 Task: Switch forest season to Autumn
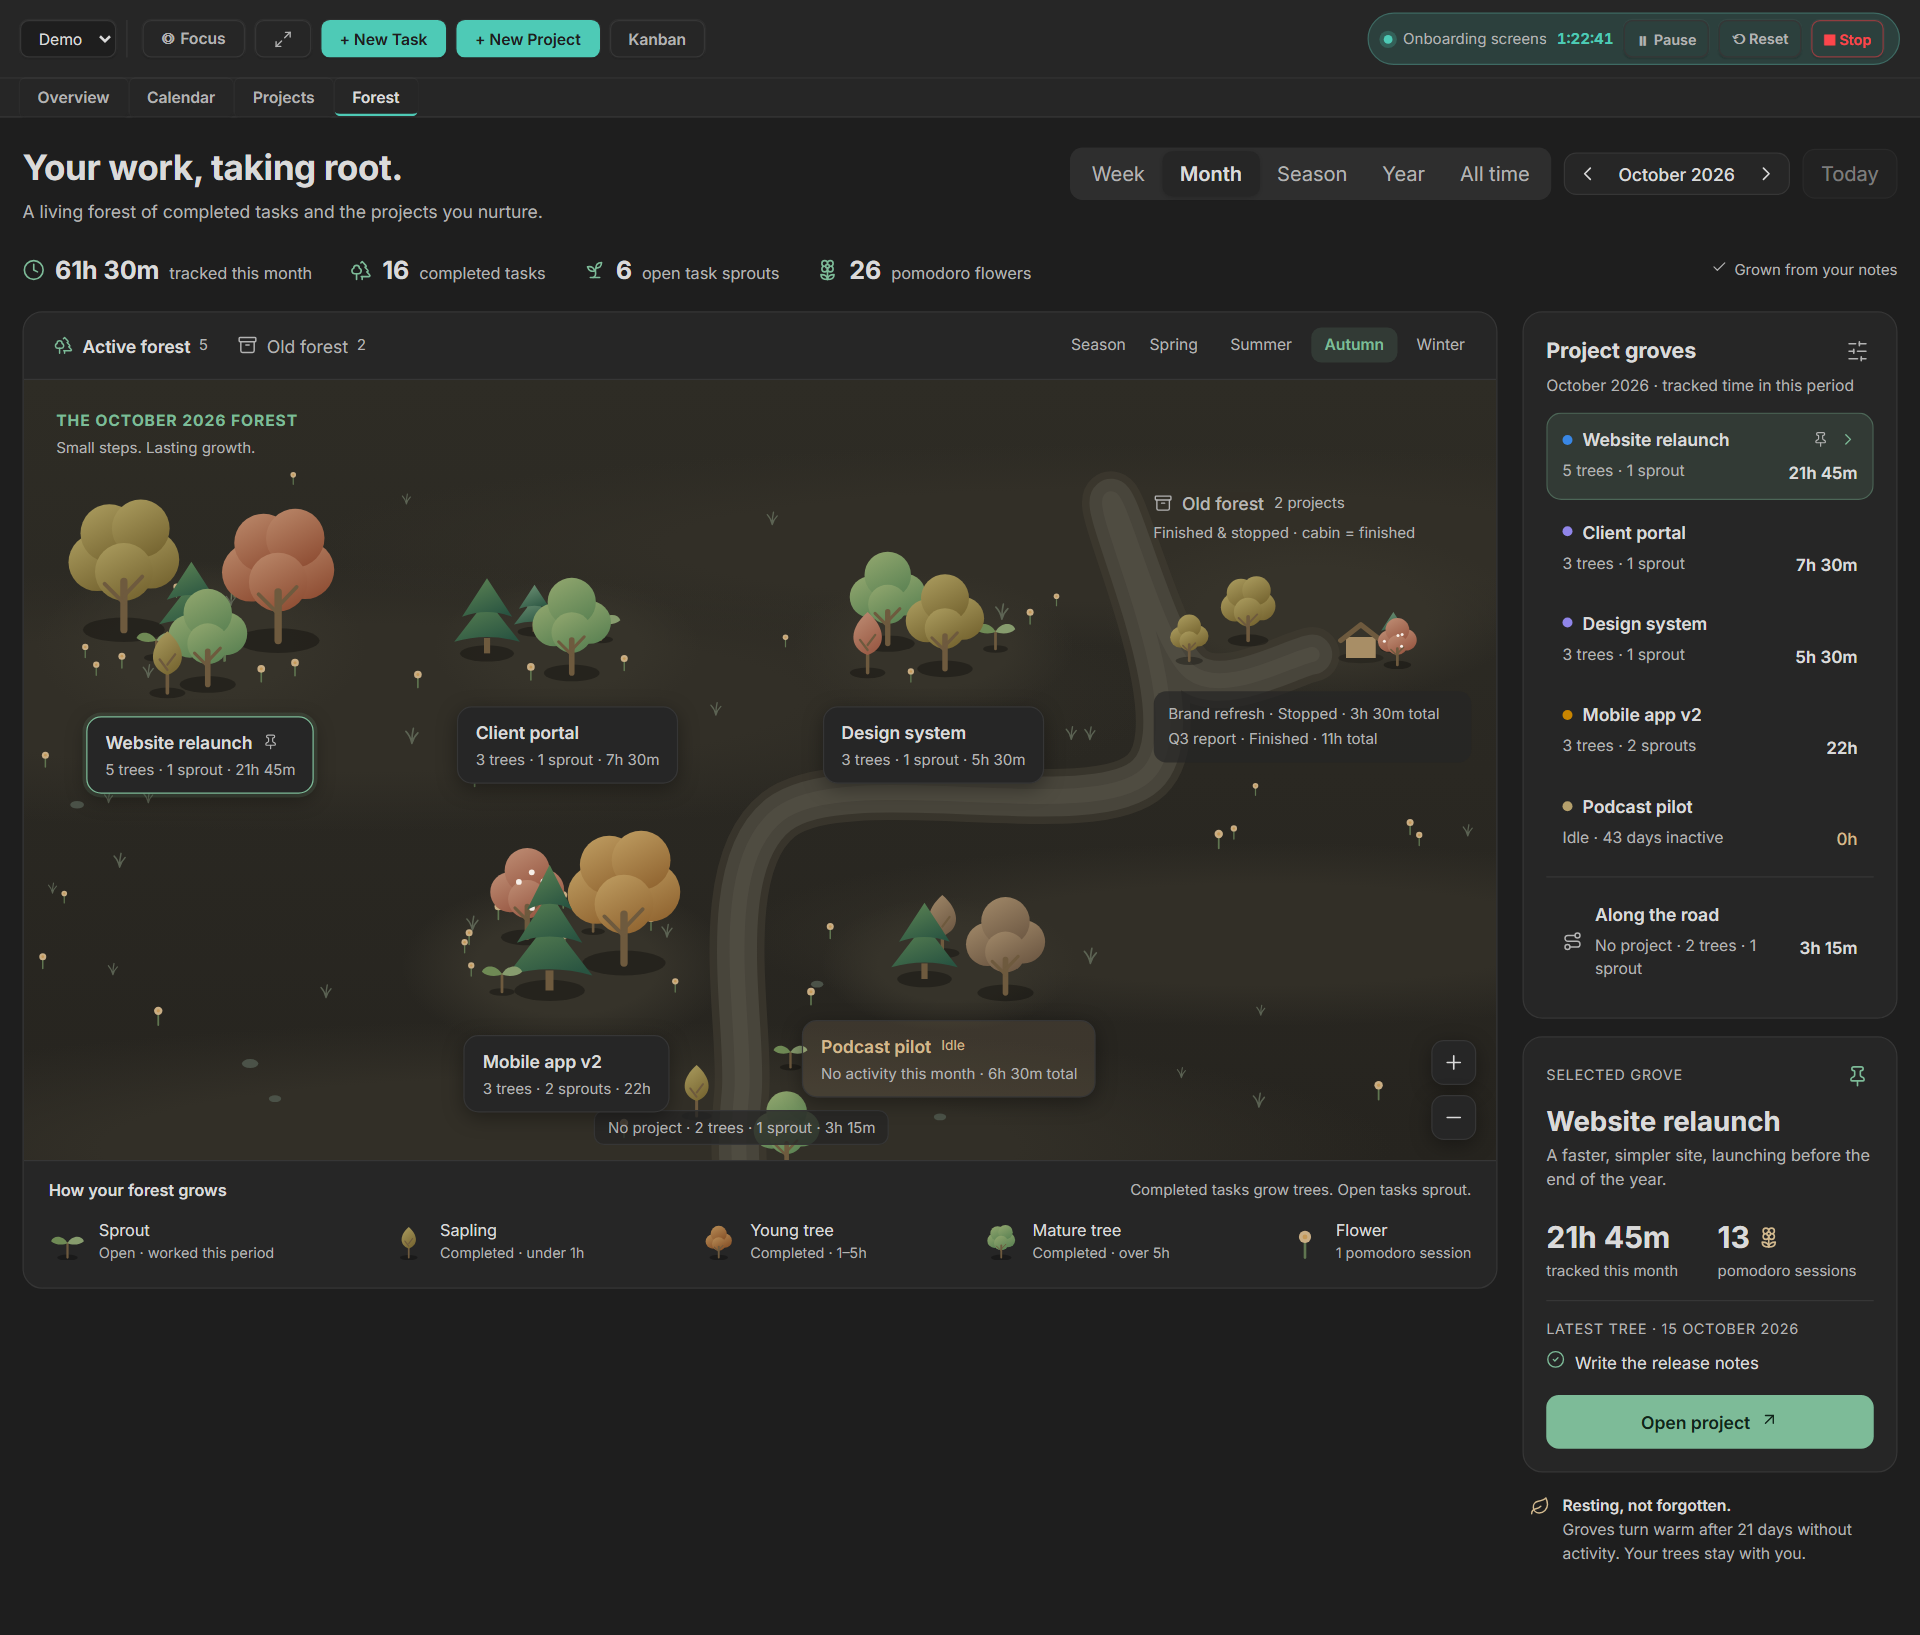pyautogui.click(x=1353, y=345)
